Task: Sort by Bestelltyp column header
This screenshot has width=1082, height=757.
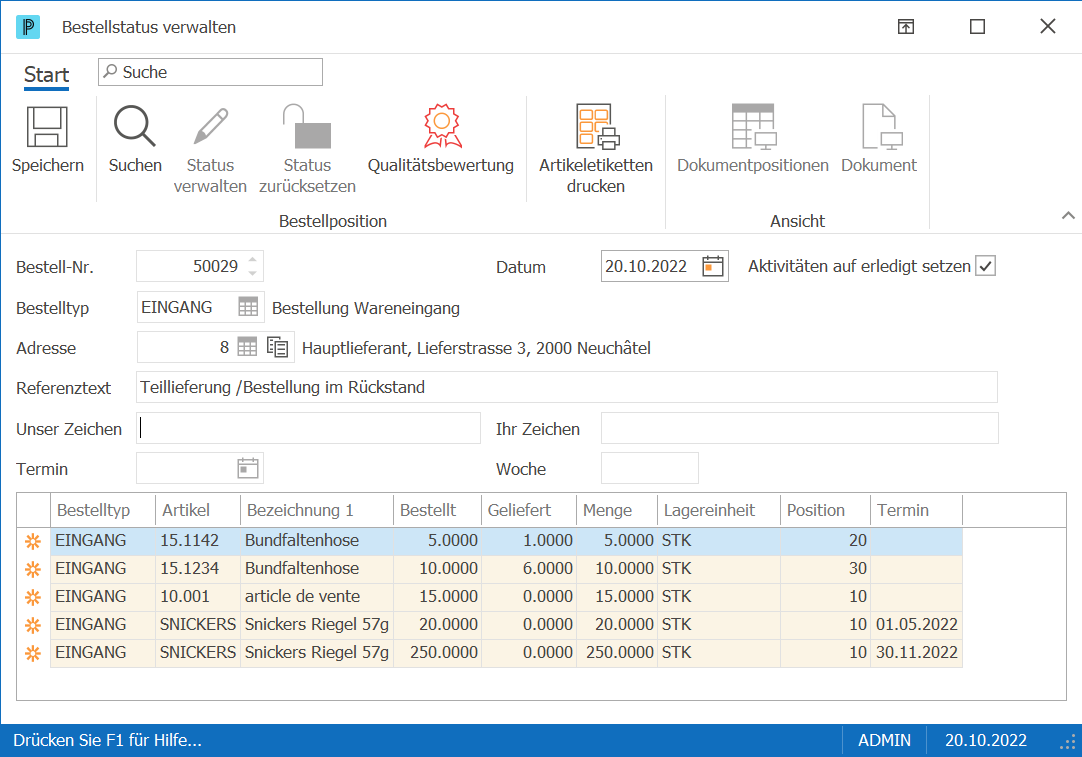Action: (104, 511)
